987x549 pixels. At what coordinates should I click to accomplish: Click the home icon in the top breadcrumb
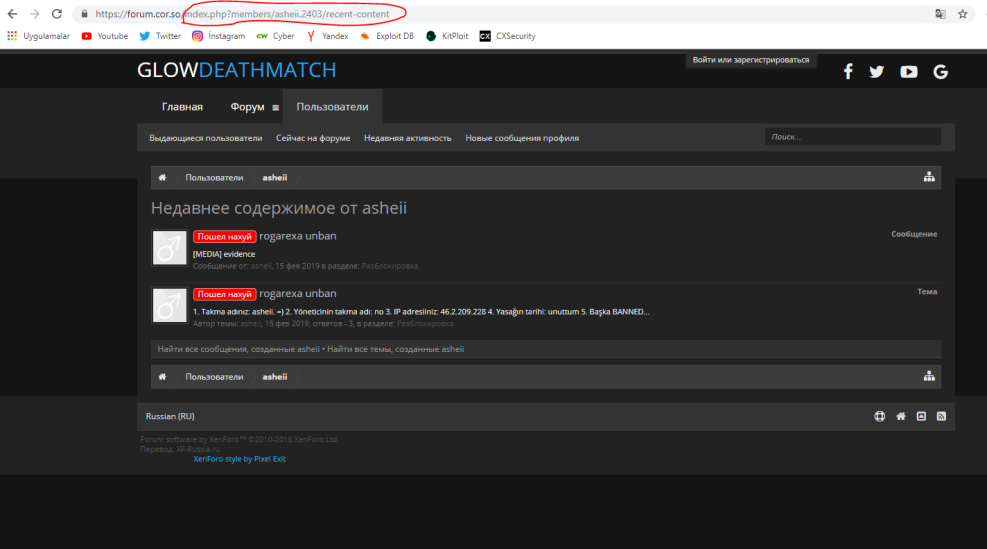click(x=162, y=178)
